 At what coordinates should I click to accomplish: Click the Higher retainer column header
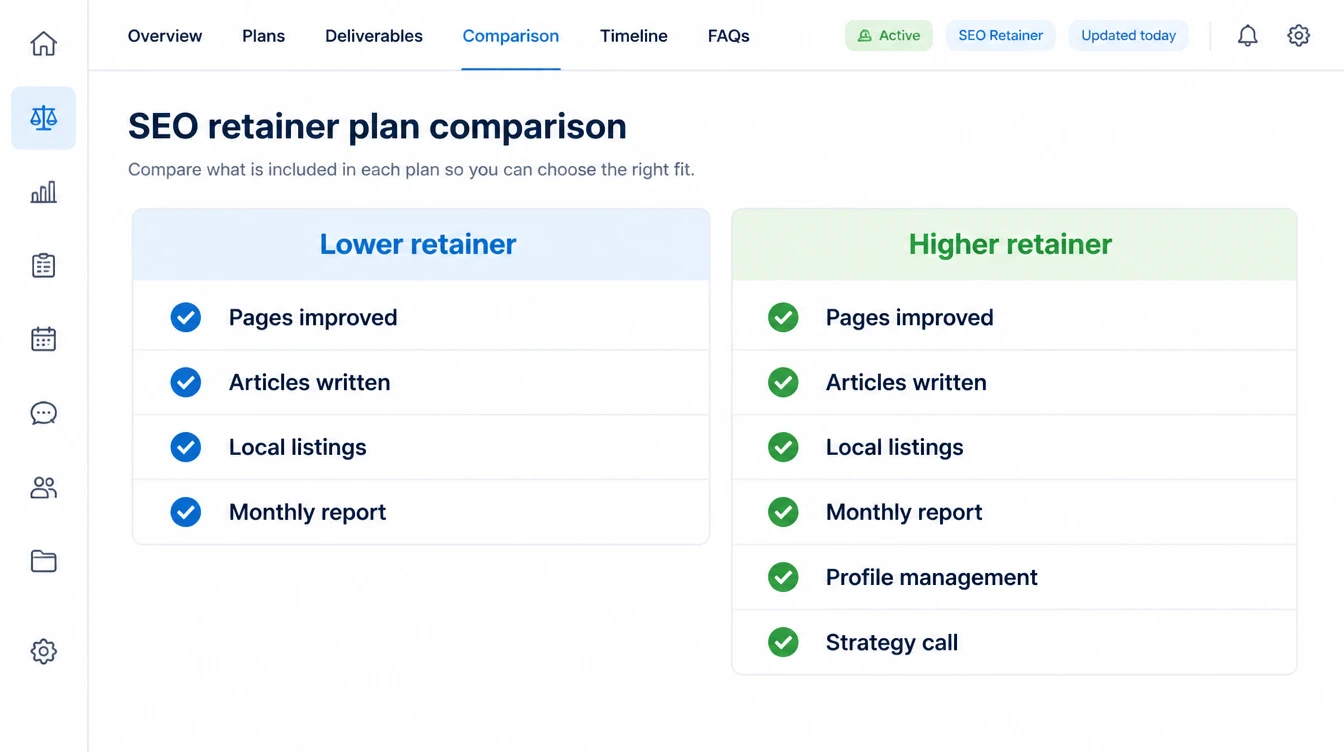click(1014, 245)
